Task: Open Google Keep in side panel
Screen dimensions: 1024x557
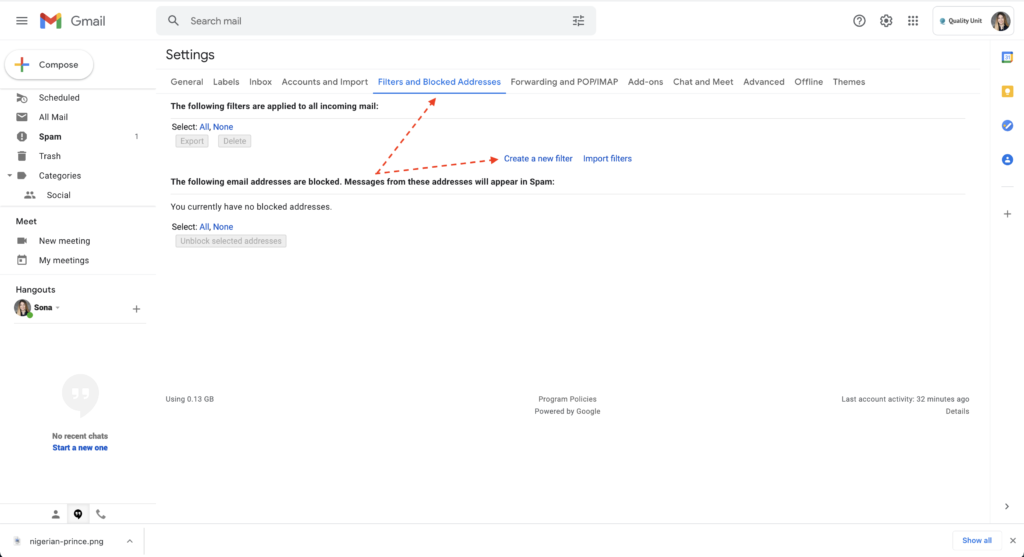Action: [1007, 91]
